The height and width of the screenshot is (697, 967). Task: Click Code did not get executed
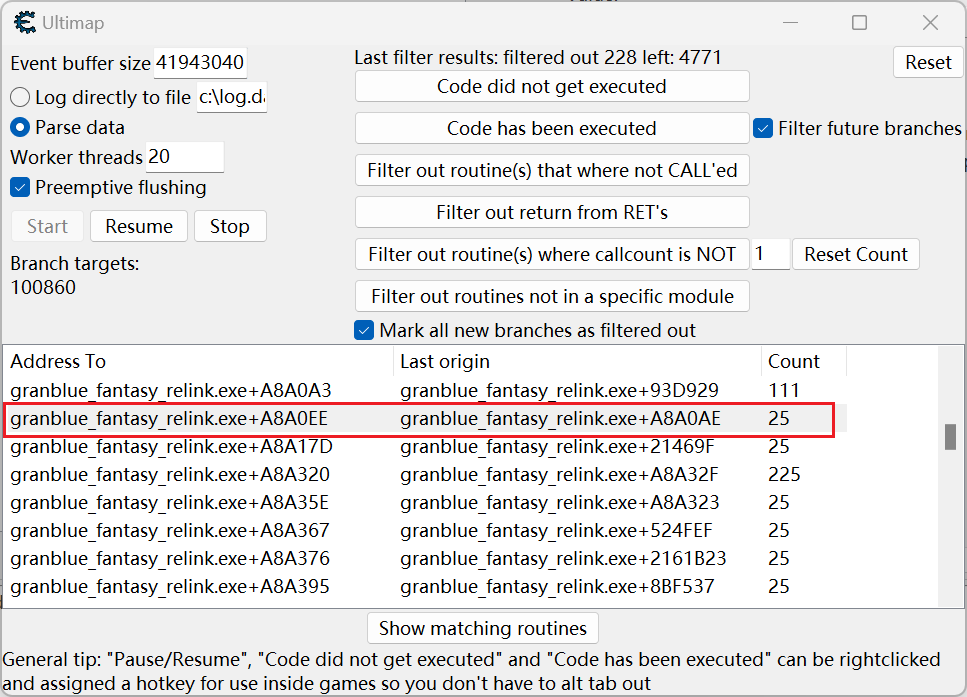pyautogui.click(x=552, y=86)
